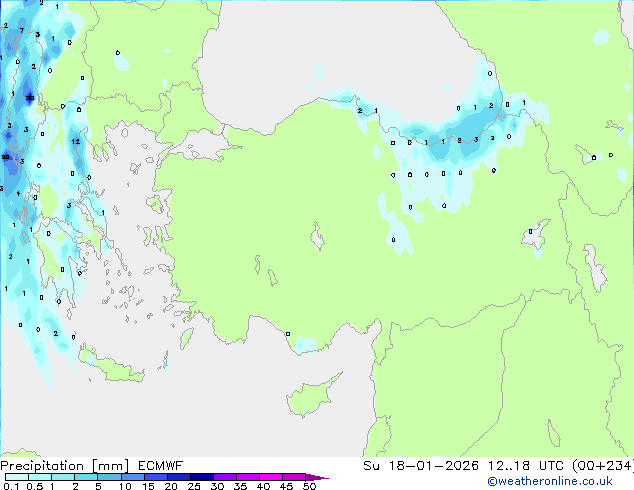Select the 15–20 mm legend color box

tap(156, 477)
